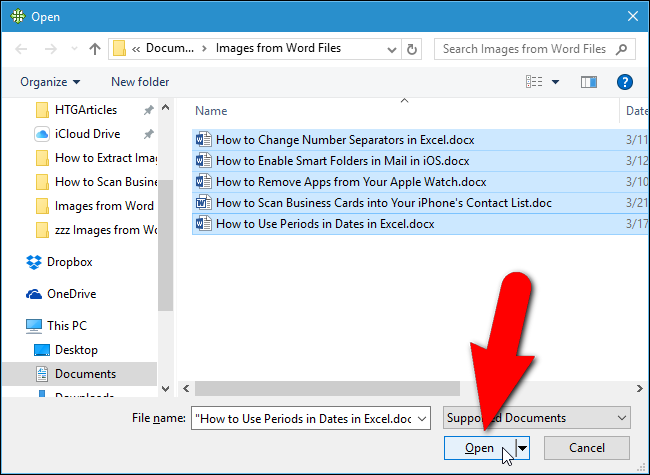This screenshot has height=475, width=650.
Task: Click the Open button split arrow
Action: click(522, 448)
